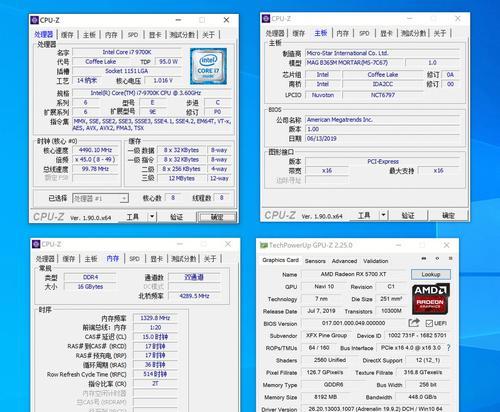The width and height of the screenshot is (500, 412).
Task: Expand 工具 arrow in processor CPU-Z window
Action: (x=152, y=217)
